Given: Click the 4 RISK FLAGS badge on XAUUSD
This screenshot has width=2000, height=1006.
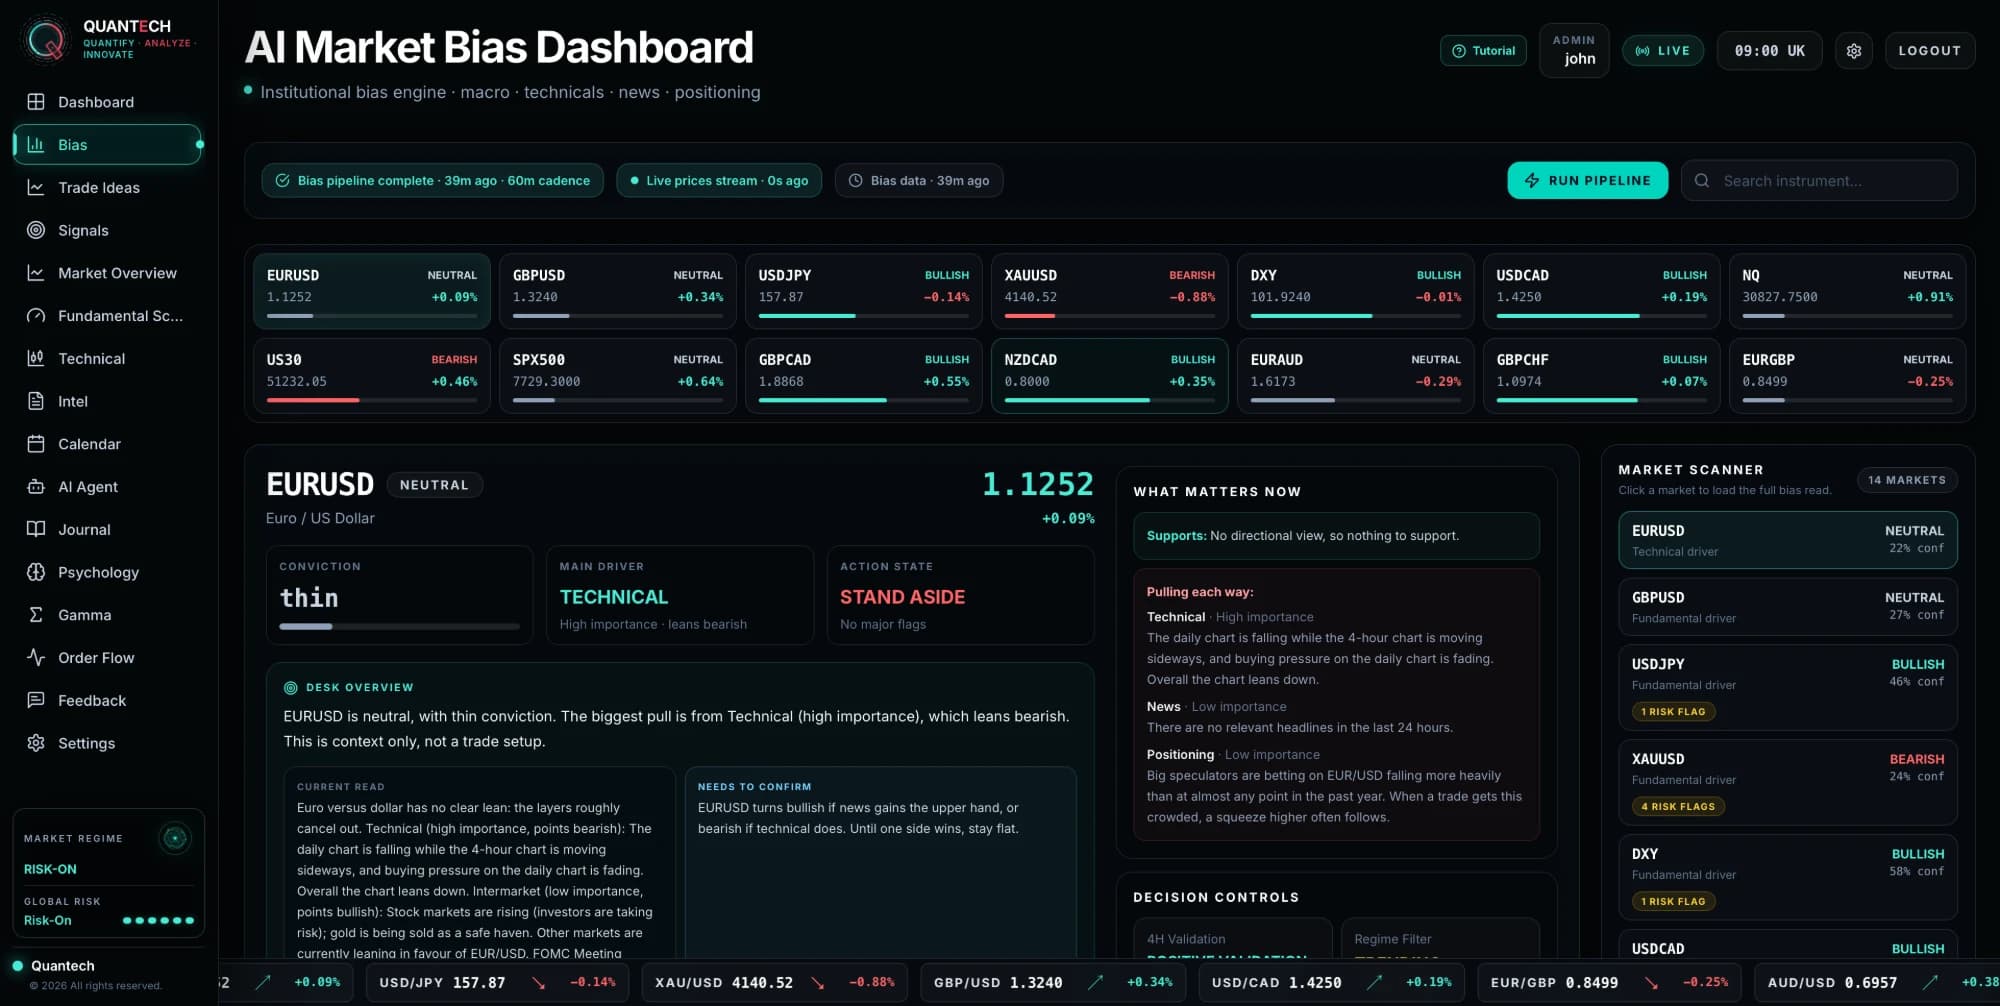Looking at the screenshot, I should pyautogui.click(x=1678, y=806).
